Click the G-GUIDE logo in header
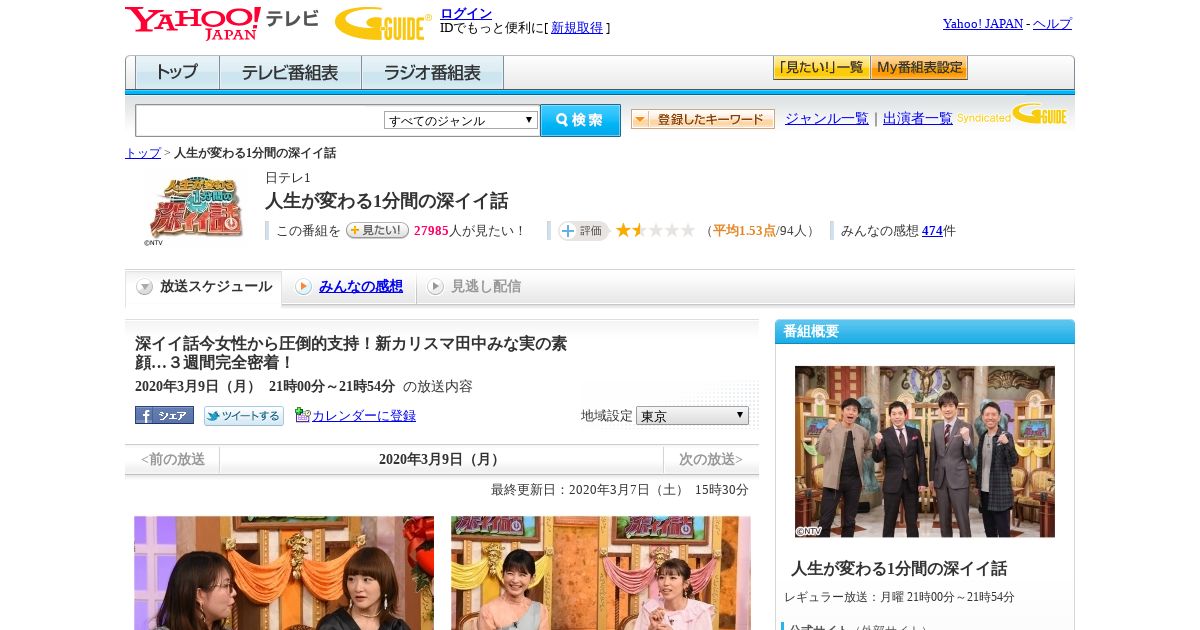 click(x=383, y=23)
